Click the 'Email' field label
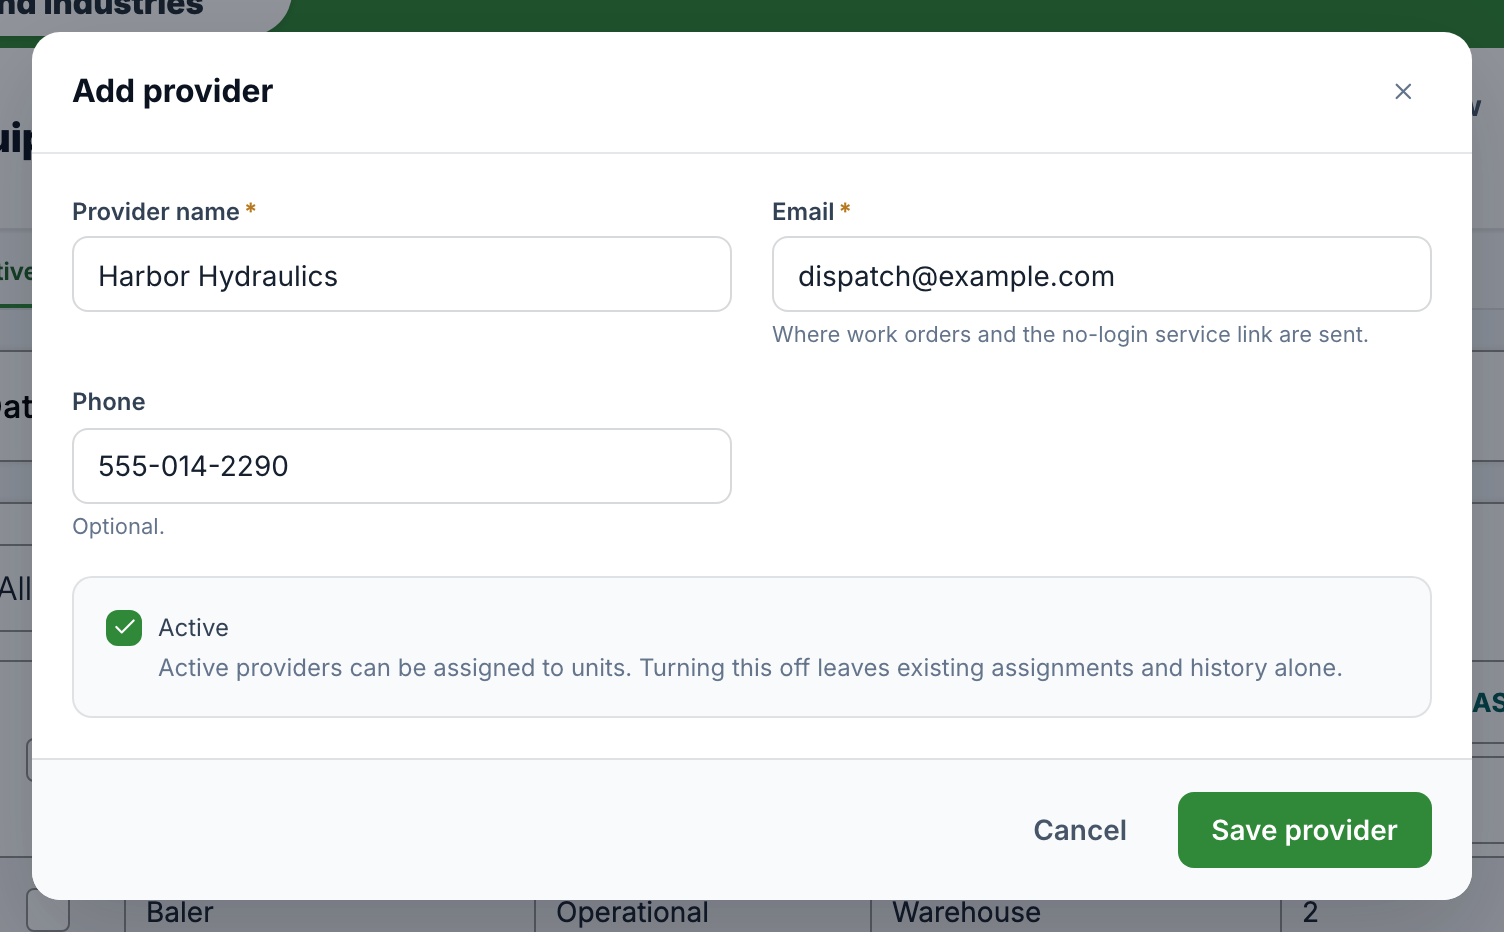This screenshot has height=932, width=1504. click(x=803, y=212)
